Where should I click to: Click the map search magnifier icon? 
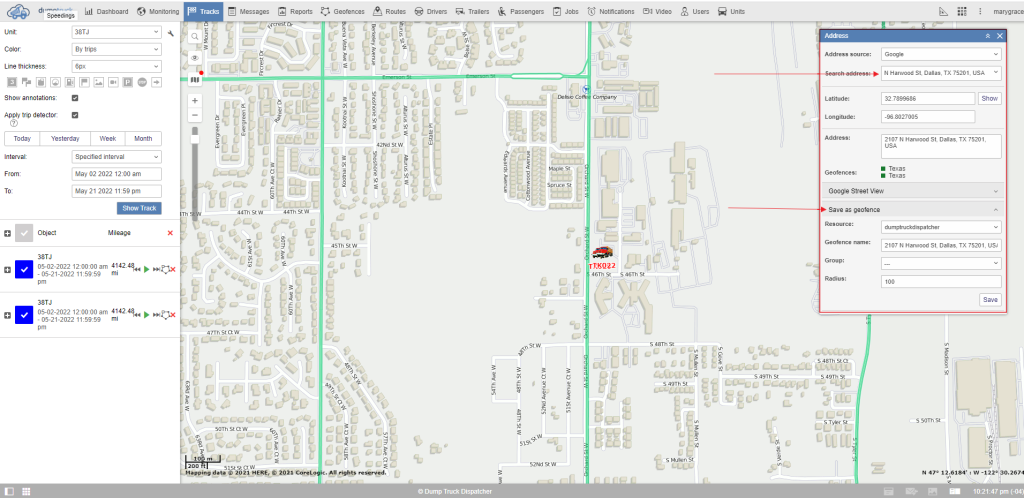[x=195, y=35]
